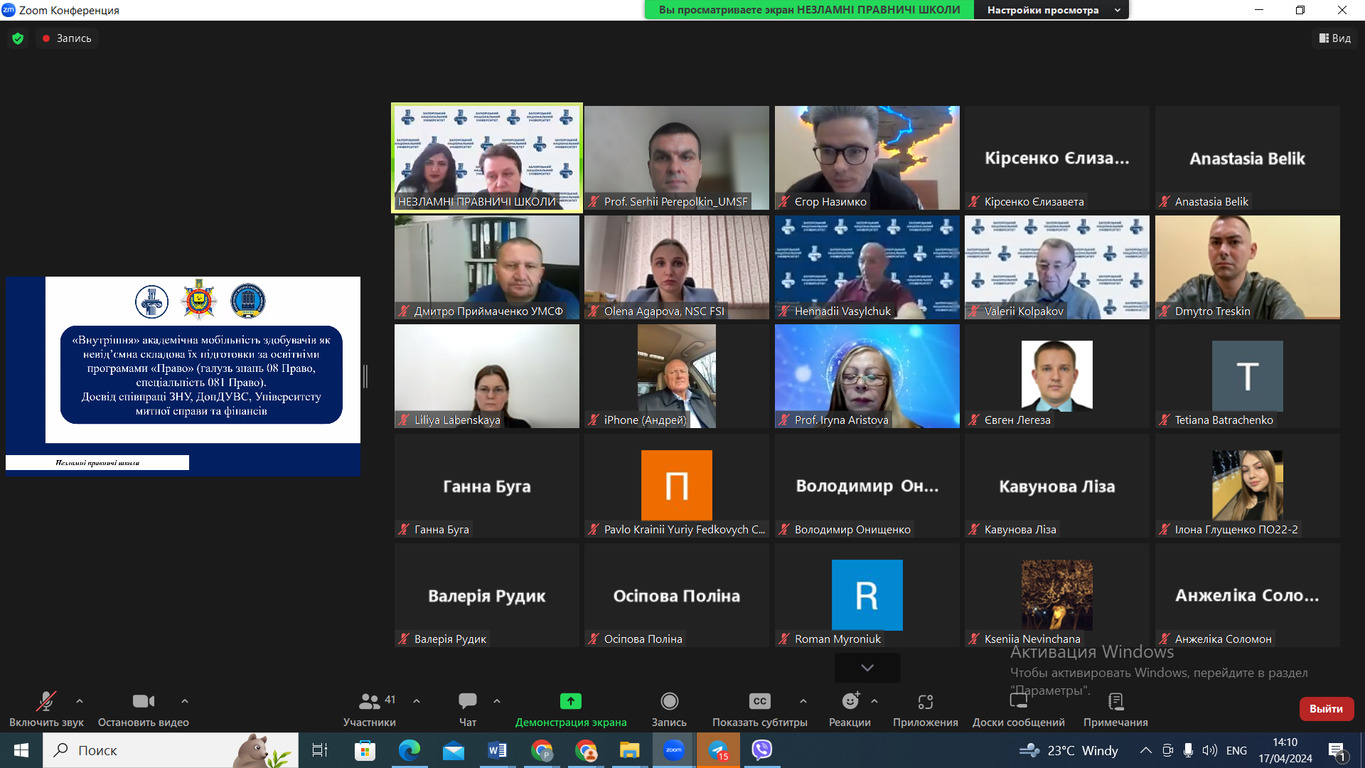Image resolution: width=1365 pixels, height=768 pixels.
Task: Open Microsoft Store from the taskbar
Action: pyautogui.click(x=365, y=750)
